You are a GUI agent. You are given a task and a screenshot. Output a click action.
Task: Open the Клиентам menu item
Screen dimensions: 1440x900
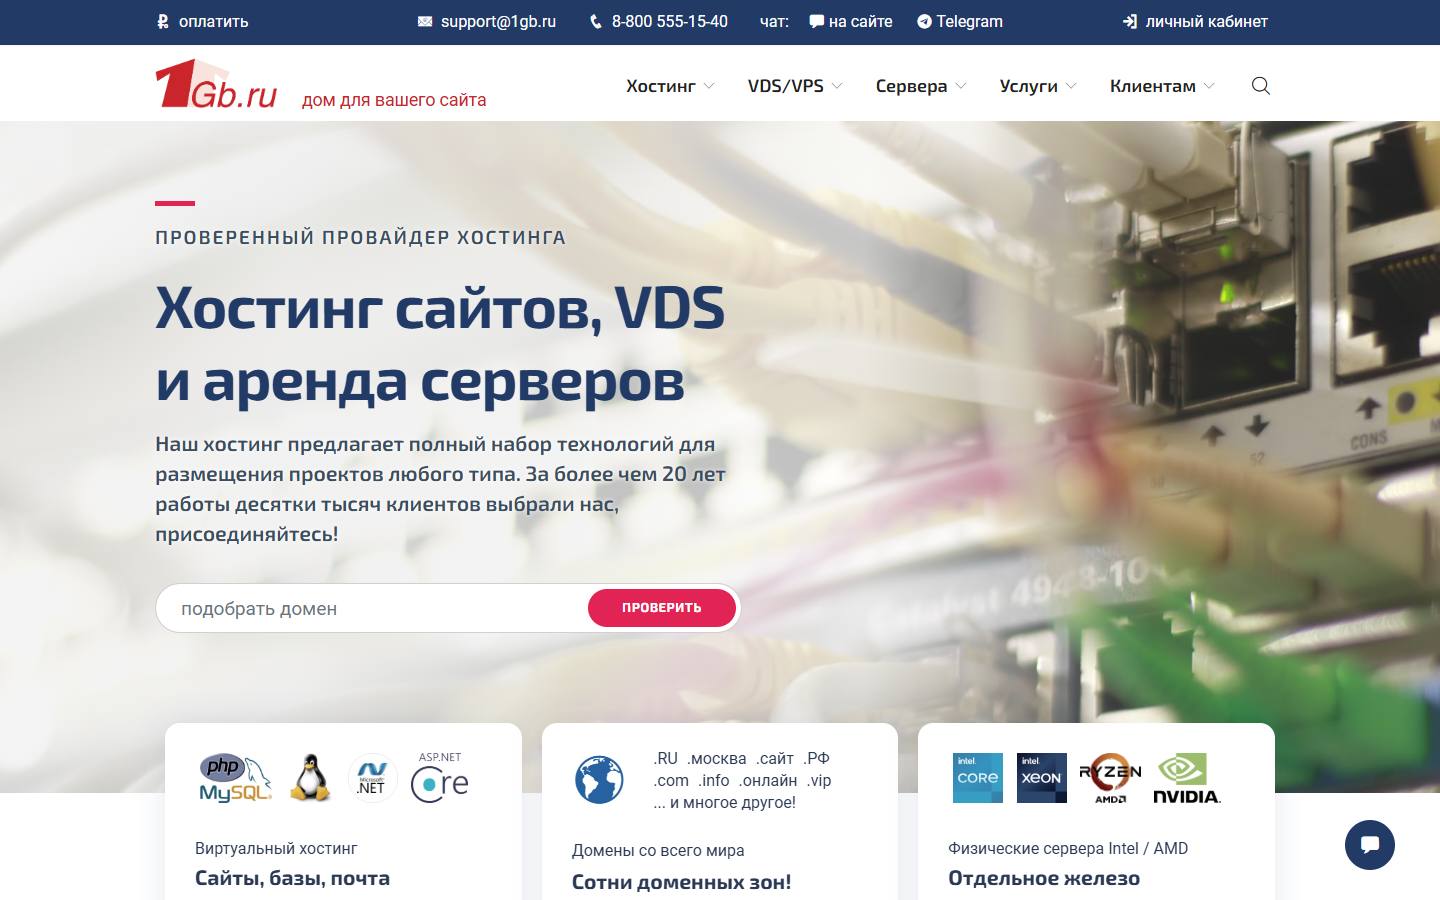1152,86
